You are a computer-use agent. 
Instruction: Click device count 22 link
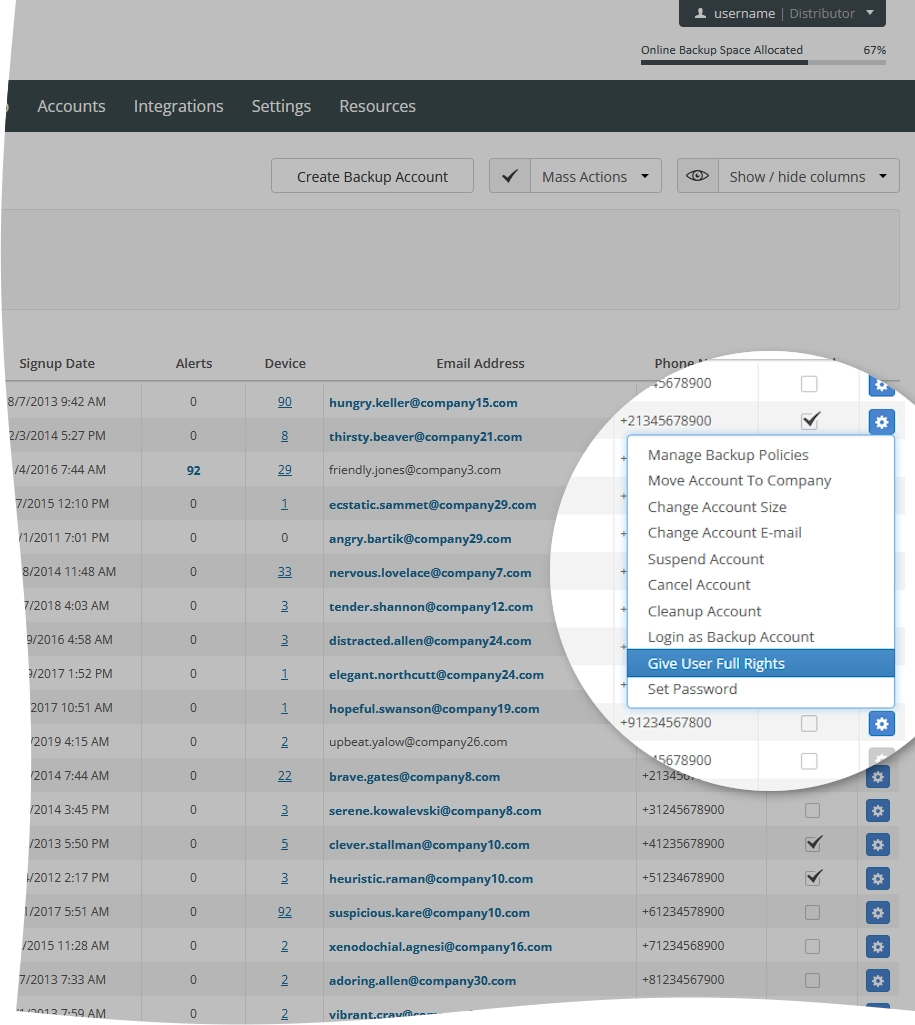[x=285, y=776]
